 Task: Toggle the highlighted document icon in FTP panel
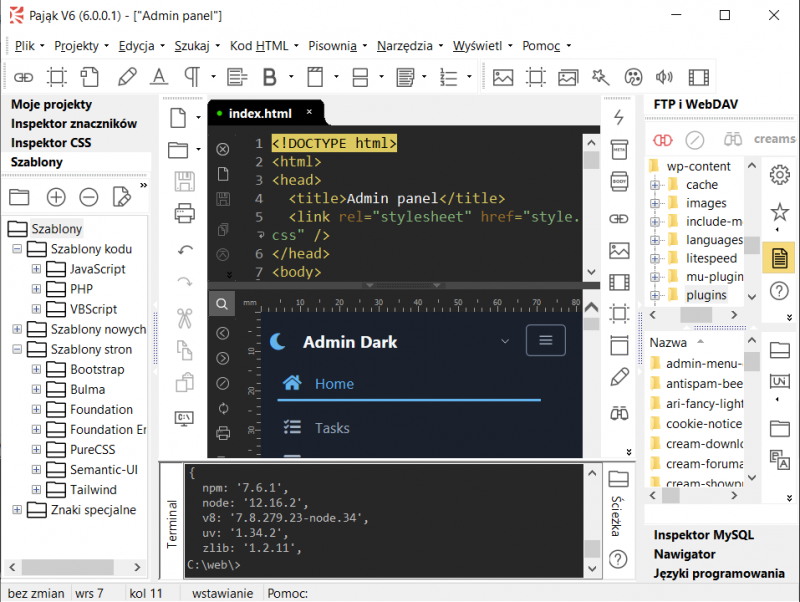coord(779,258)
